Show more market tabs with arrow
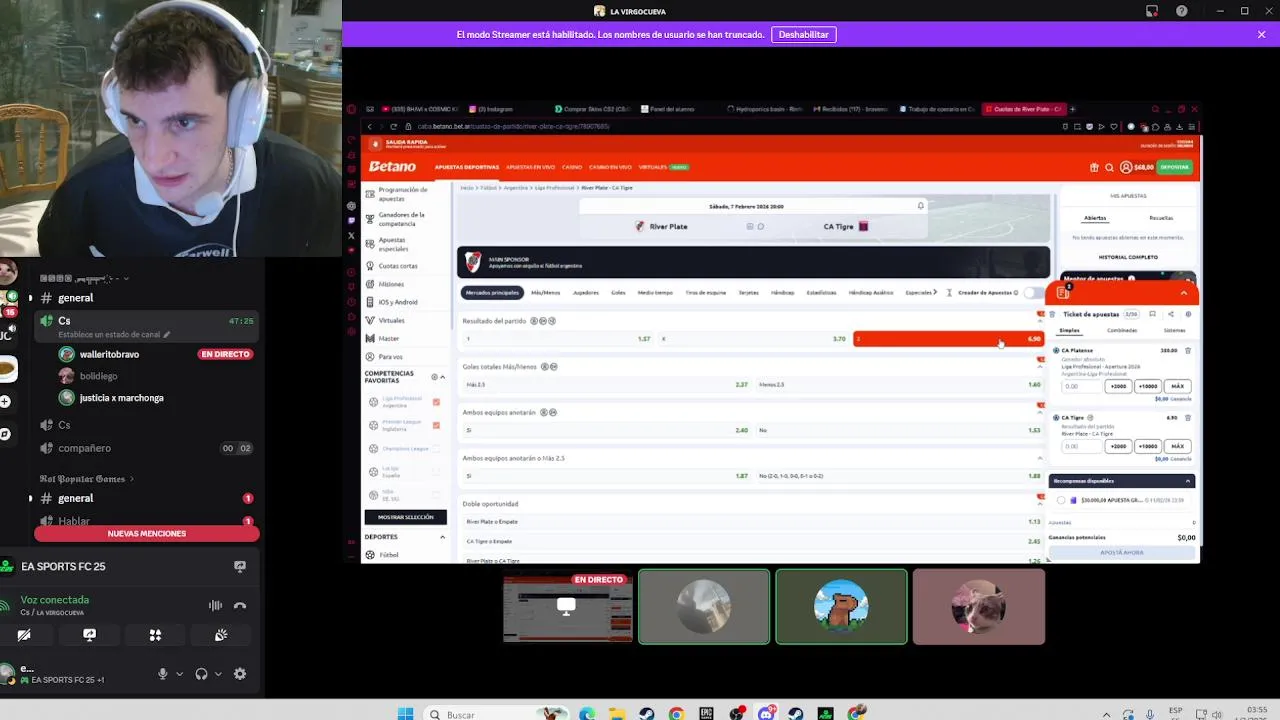Viewport: 1280px width, 720px height. (935, 293)
